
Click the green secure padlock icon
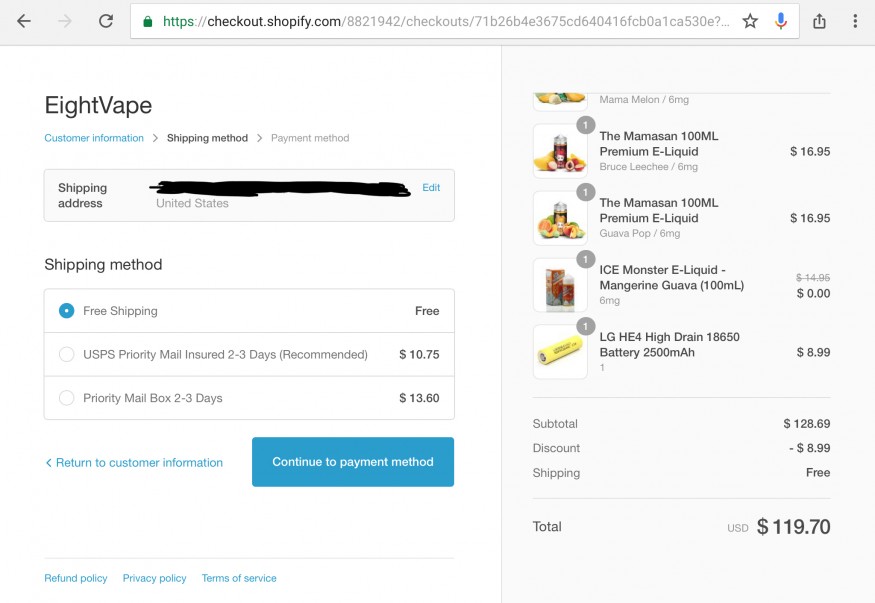click(x=147, y=22)
